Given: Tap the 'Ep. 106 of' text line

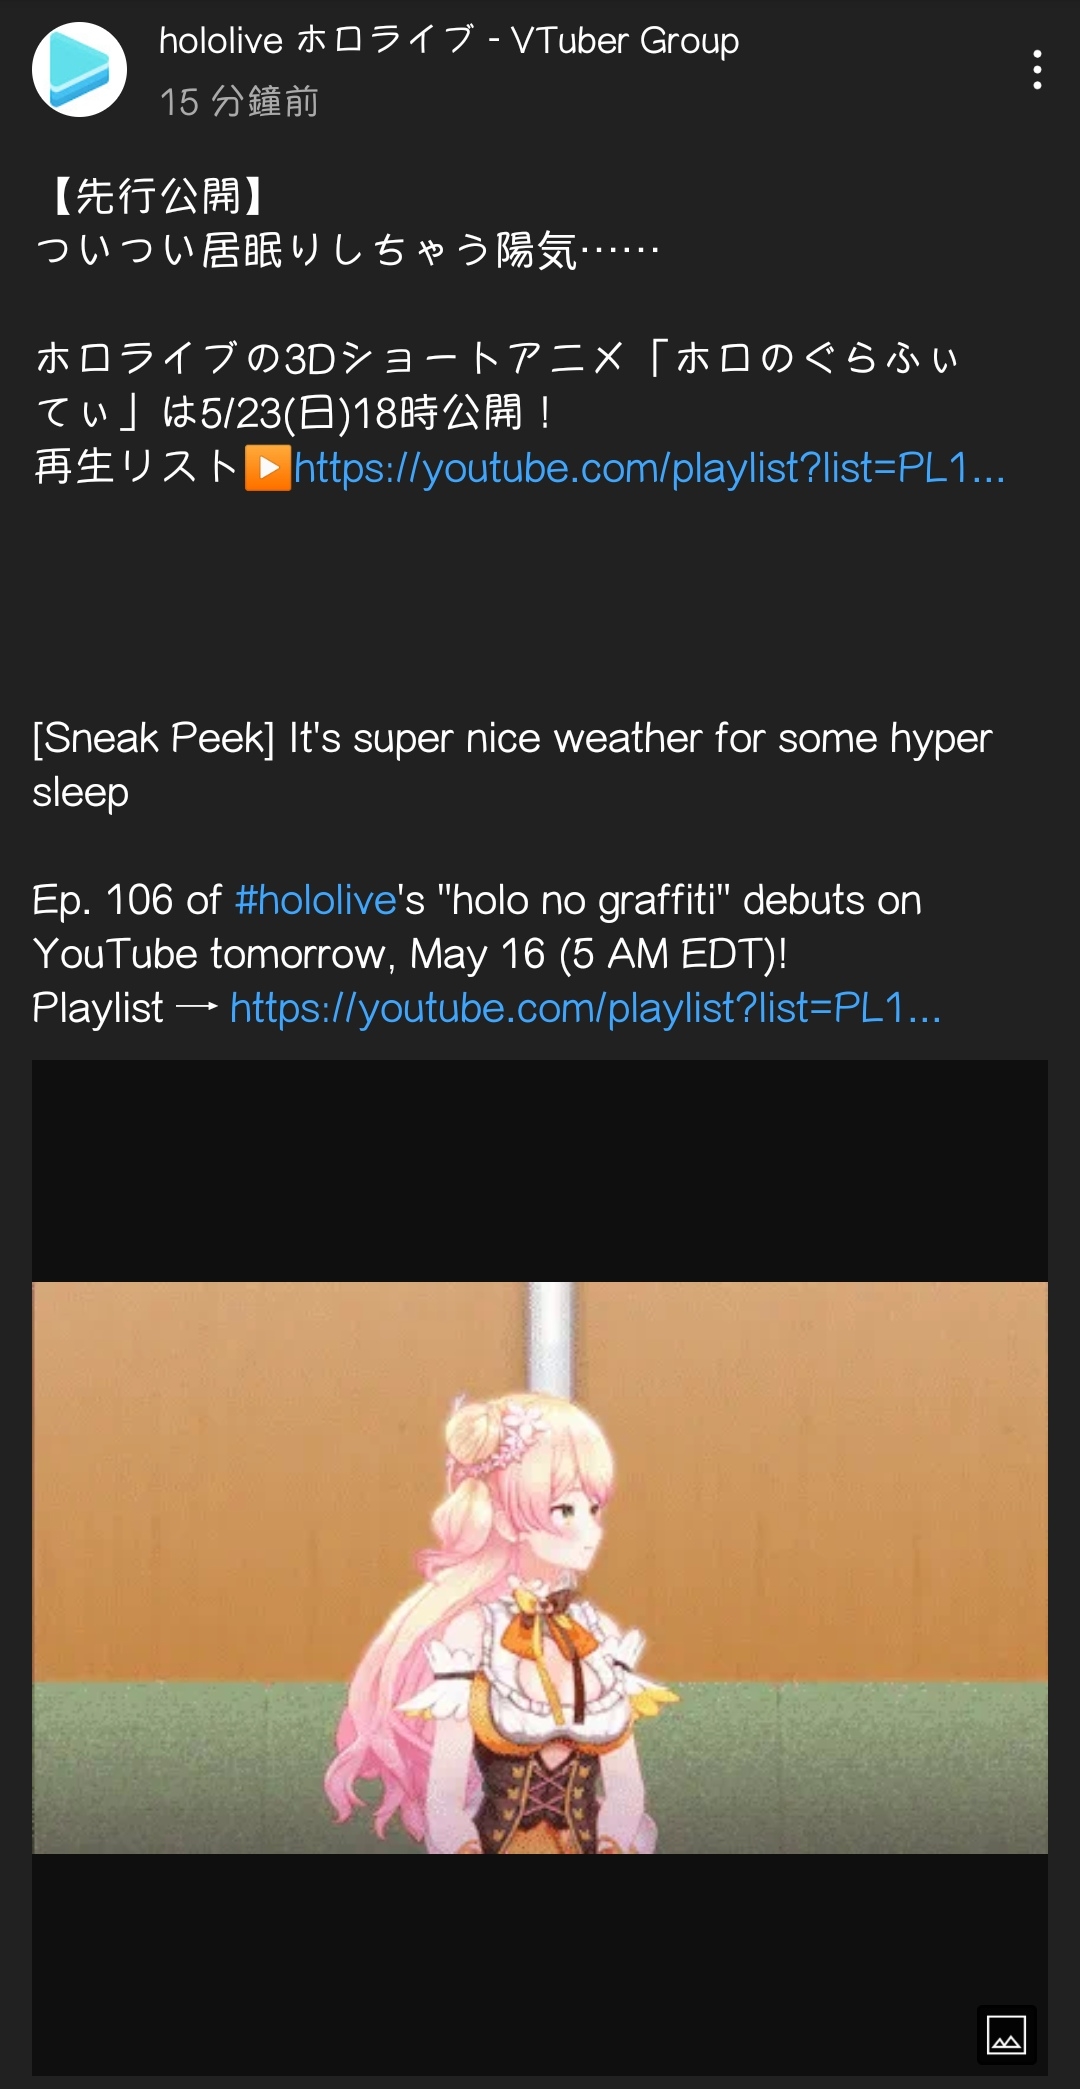Looking at the screenshot, I should (x=127, y=900).
